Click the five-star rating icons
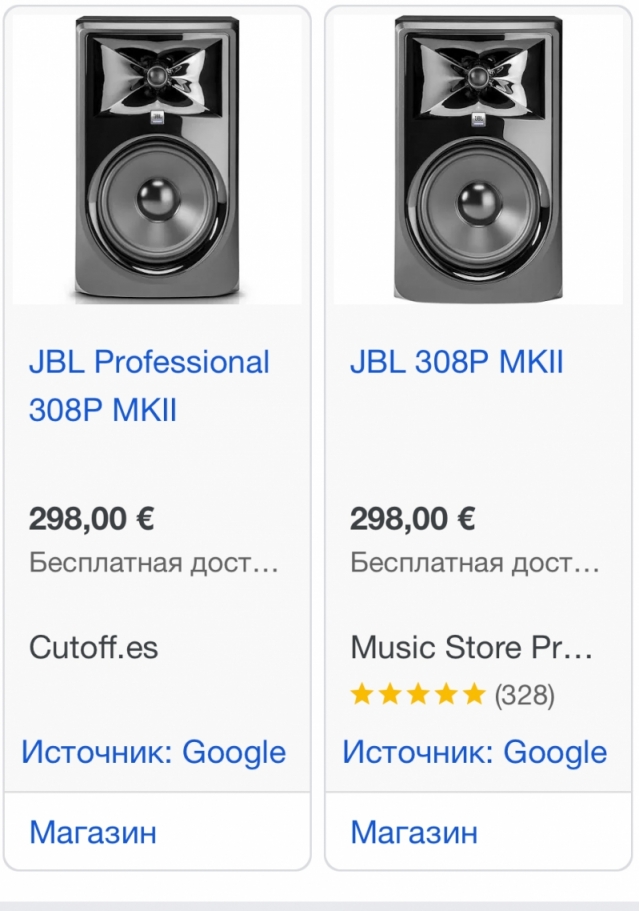The image size is (640, 911). [418, 694]
